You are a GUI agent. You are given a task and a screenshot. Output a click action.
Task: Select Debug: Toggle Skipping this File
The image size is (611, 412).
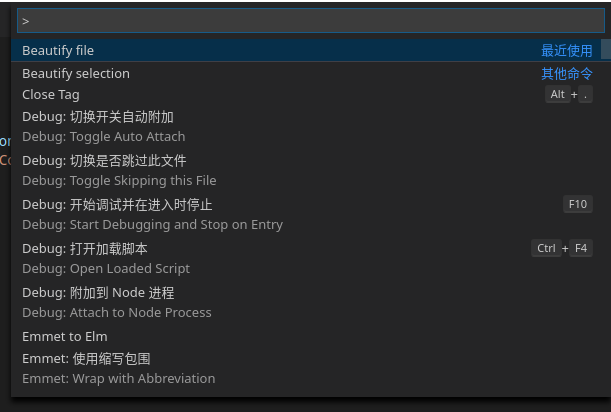click(119, 170)
